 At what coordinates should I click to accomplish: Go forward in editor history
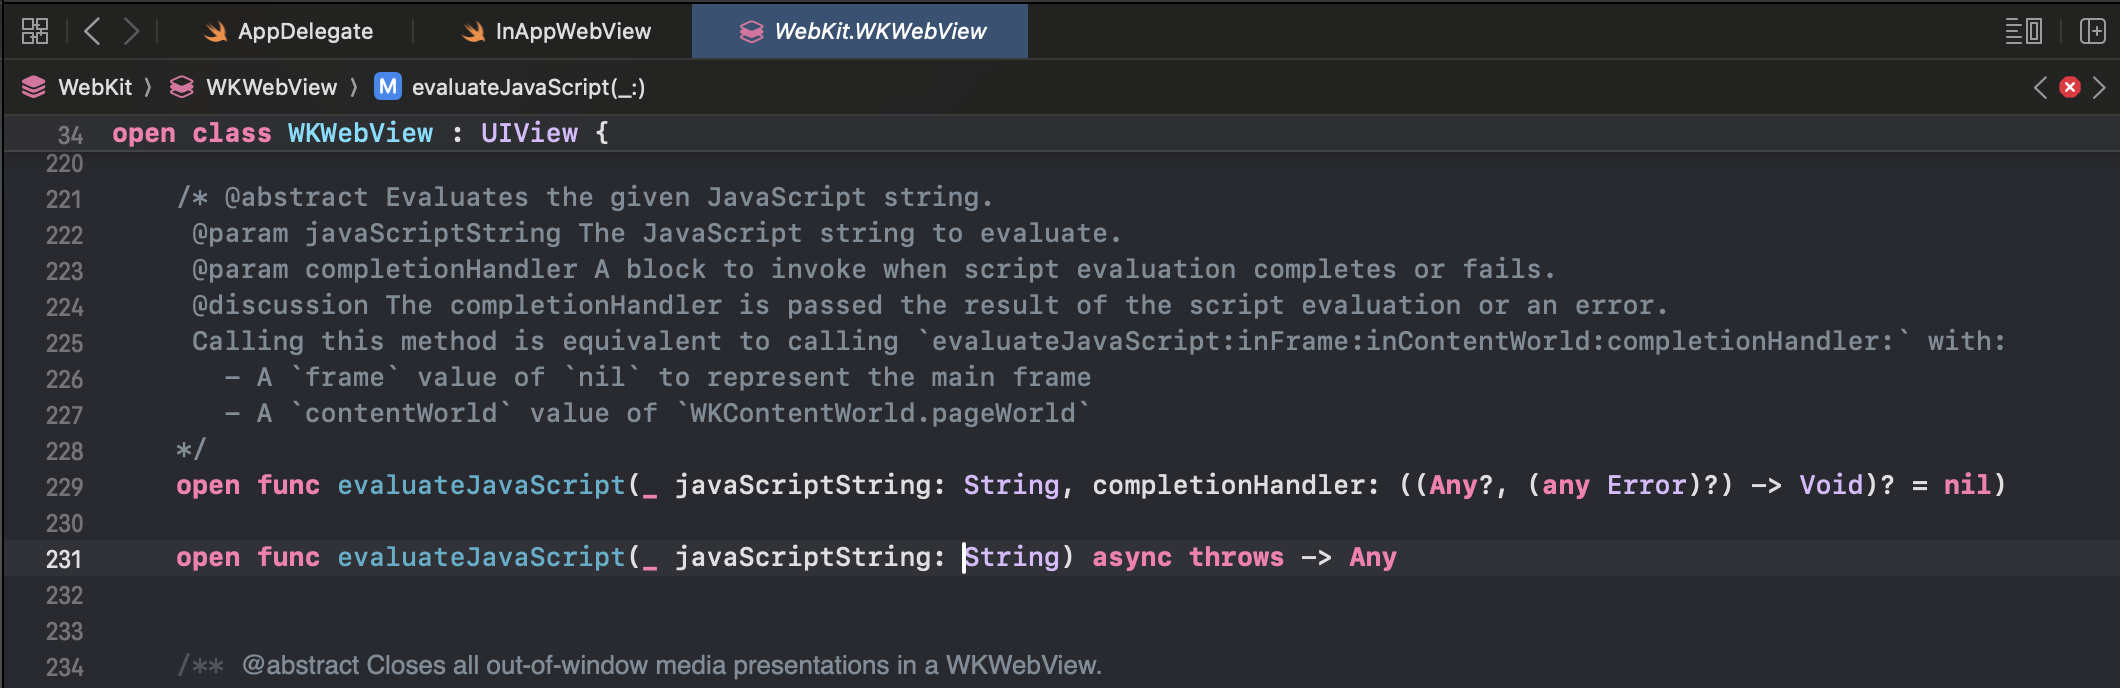(131, 31)
